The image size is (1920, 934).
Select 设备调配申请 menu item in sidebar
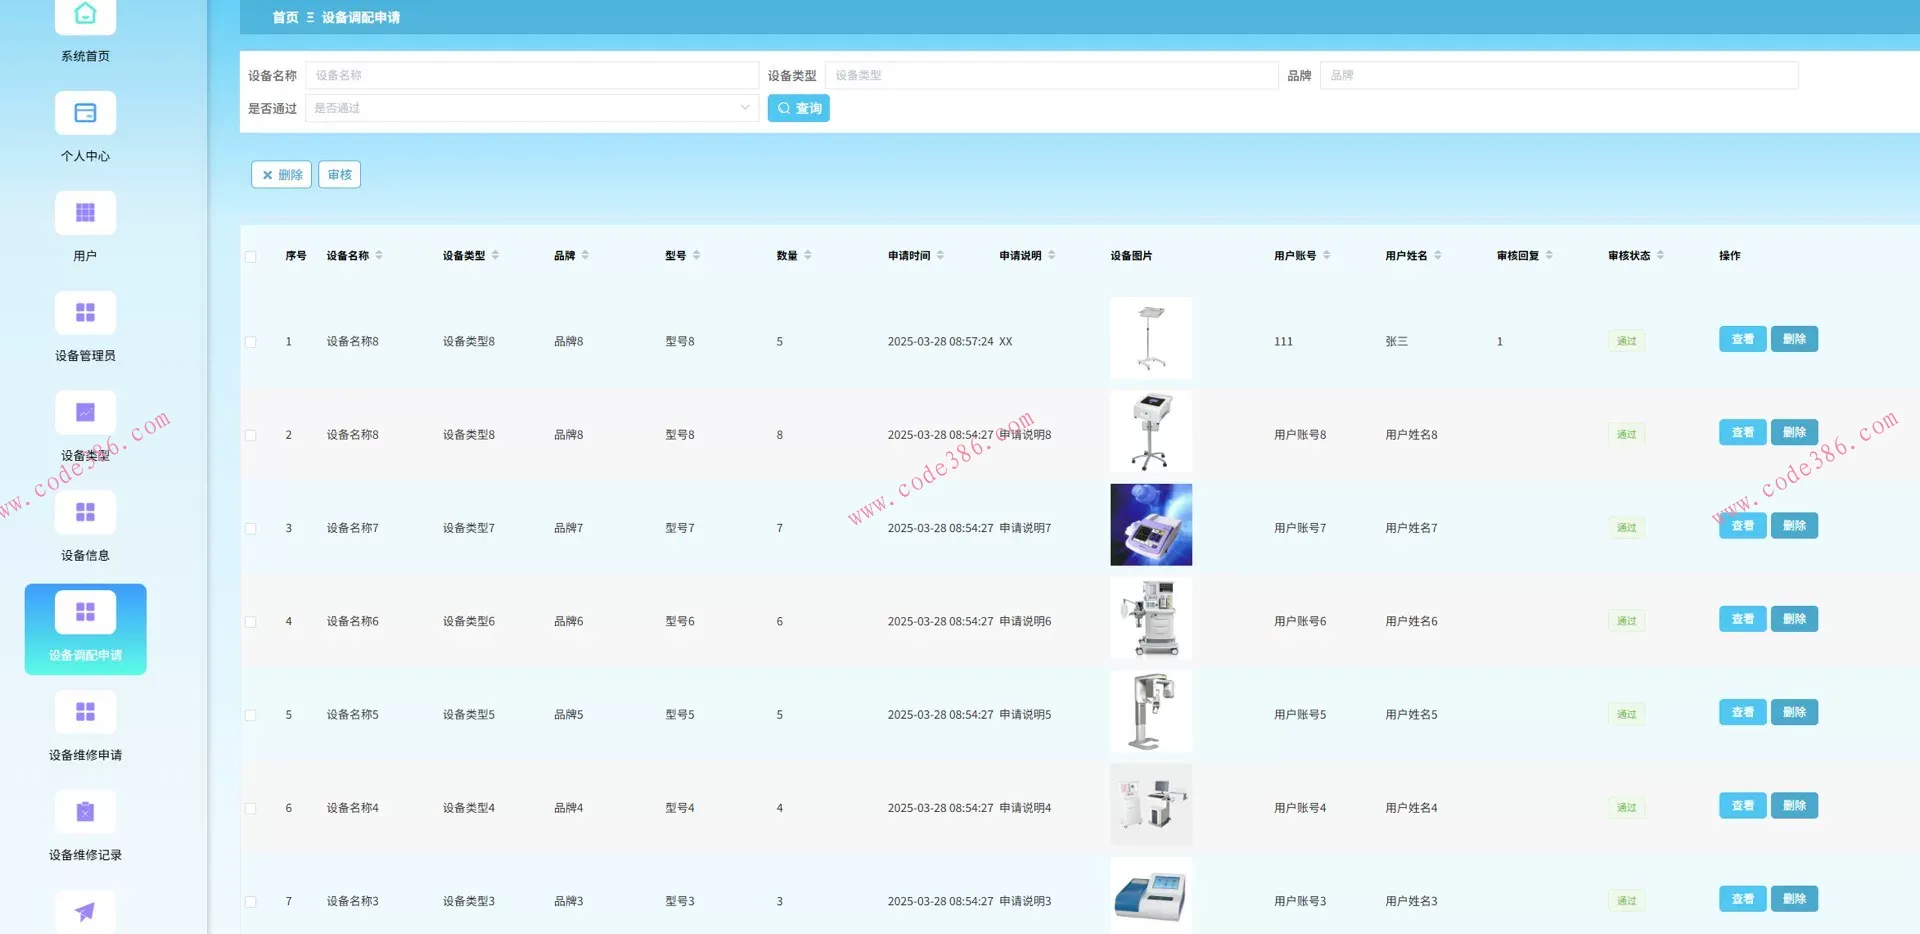tap(85, 629)
